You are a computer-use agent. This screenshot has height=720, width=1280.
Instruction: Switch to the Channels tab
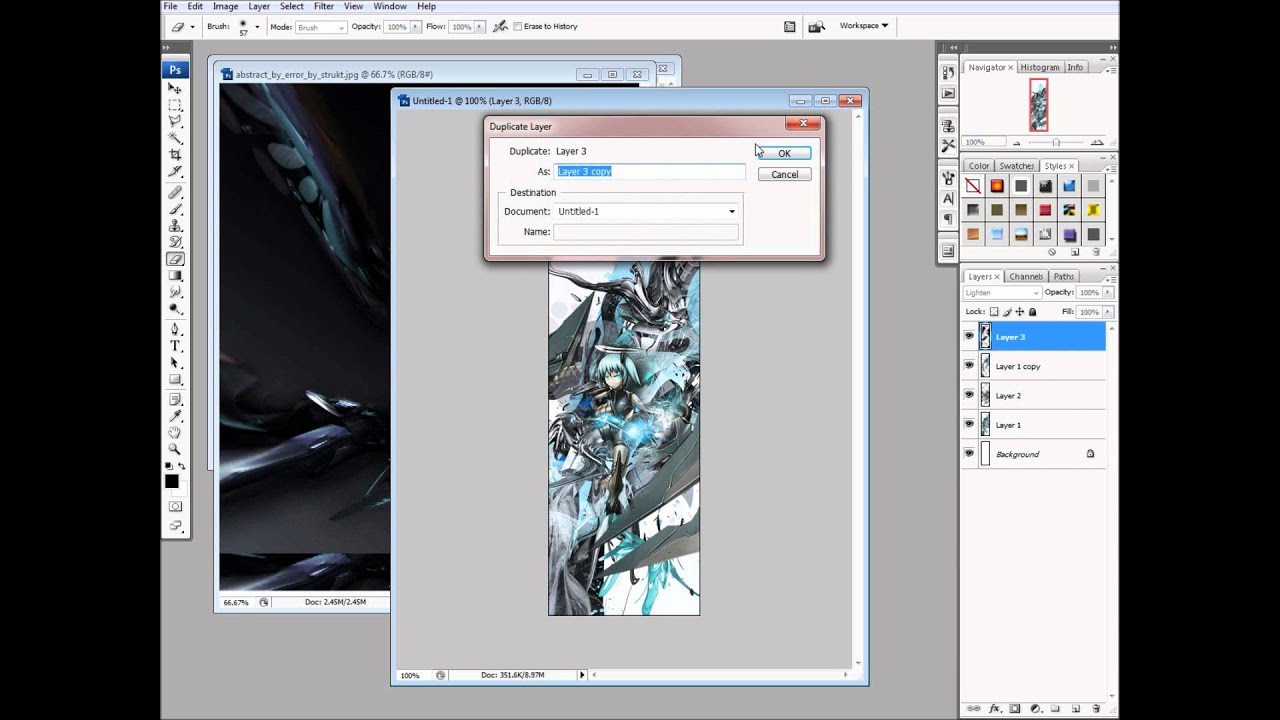(x=1026, y=276)
